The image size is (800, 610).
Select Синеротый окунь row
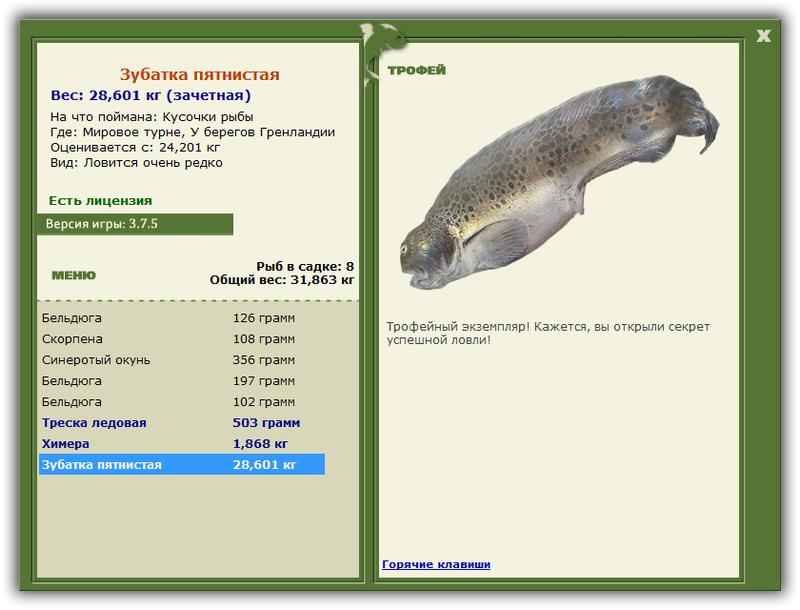(182, 360)
